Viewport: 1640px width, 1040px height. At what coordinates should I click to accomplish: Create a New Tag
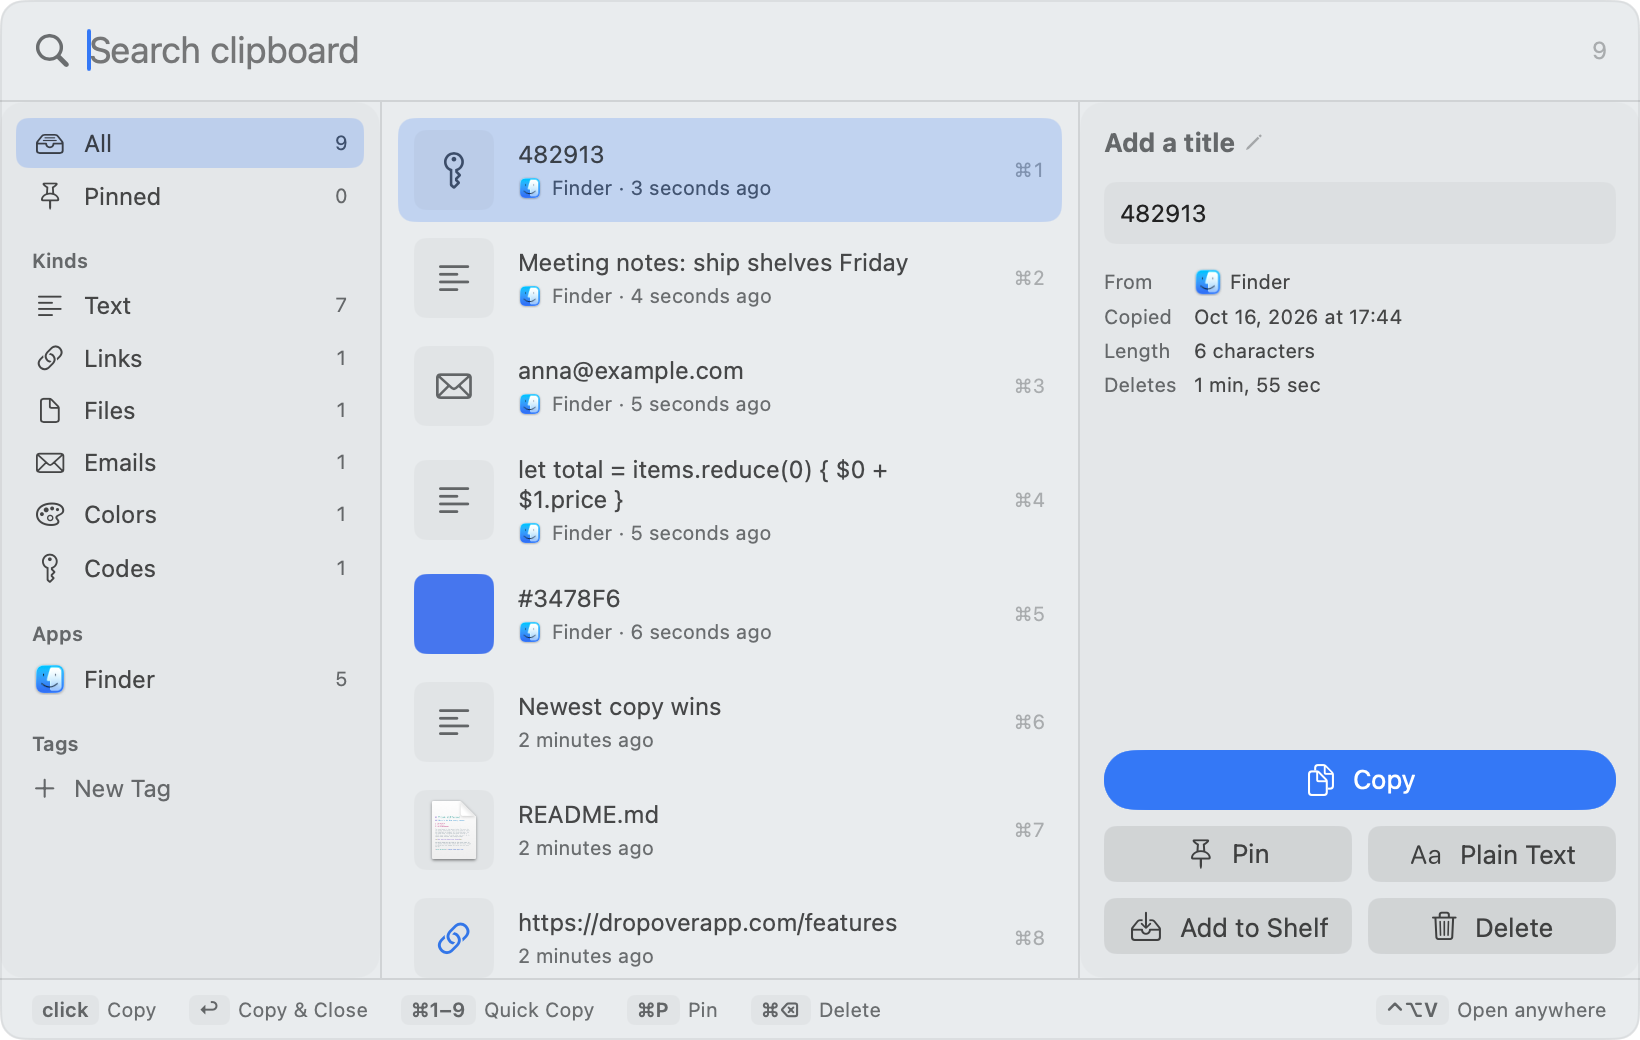tap(103, 788)
